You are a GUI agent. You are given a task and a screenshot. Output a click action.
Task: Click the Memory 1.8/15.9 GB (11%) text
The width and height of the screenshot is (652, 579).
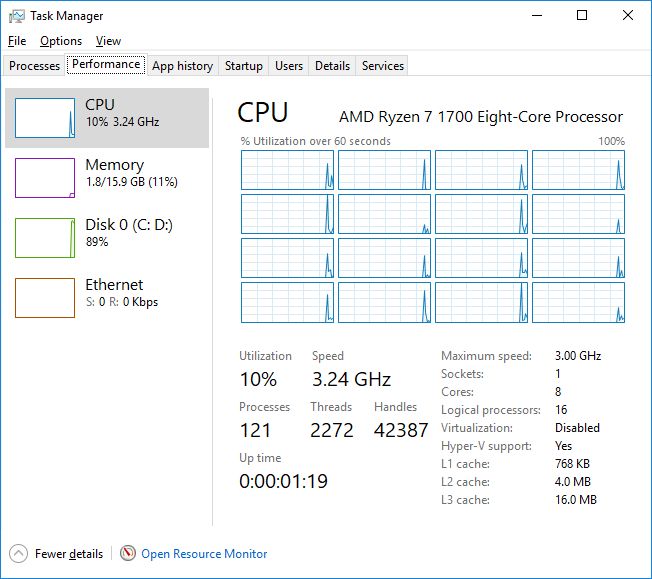click(132, 182)
